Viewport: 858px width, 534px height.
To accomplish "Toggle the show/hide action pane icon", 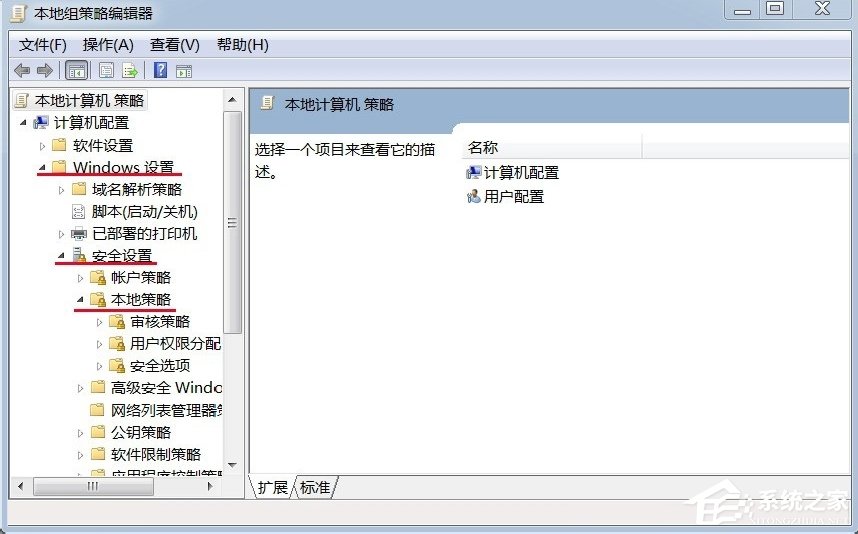I will point(183,70).
